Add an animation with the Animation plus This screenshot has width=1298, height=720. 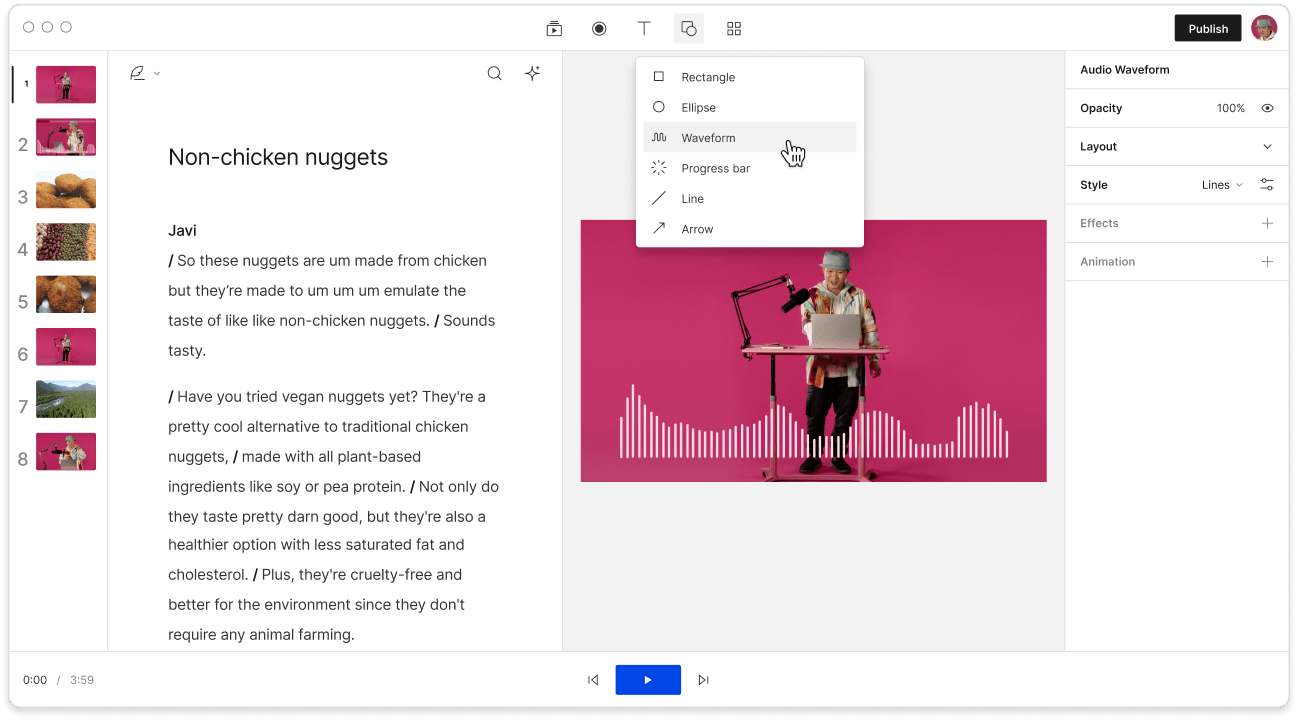click(1267, 261)
